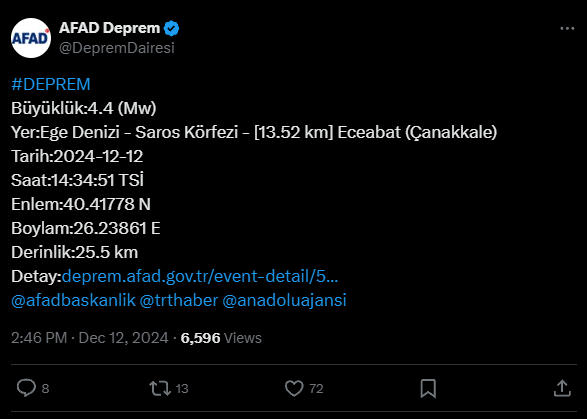Image resolution: width=587 pixels, height=419 pixels.
Task: Visit the @anadoluajansi mention
Action: (x=285, y=300)
